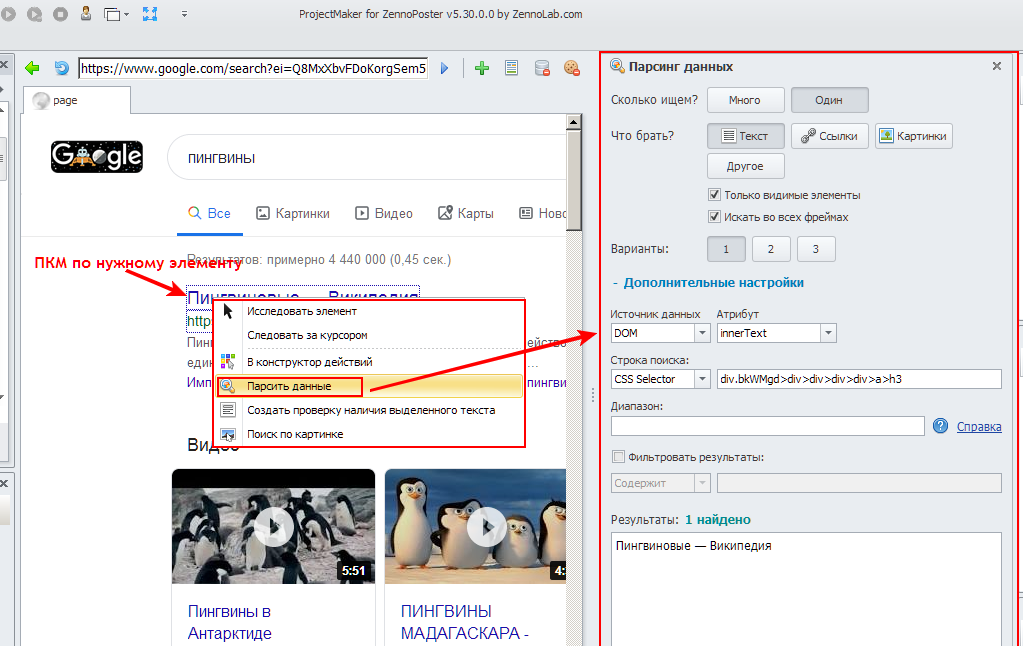Choose Поиск по картинке menu item
Viewport: 1023px width, 646px height.
click(x=371, y=435)
